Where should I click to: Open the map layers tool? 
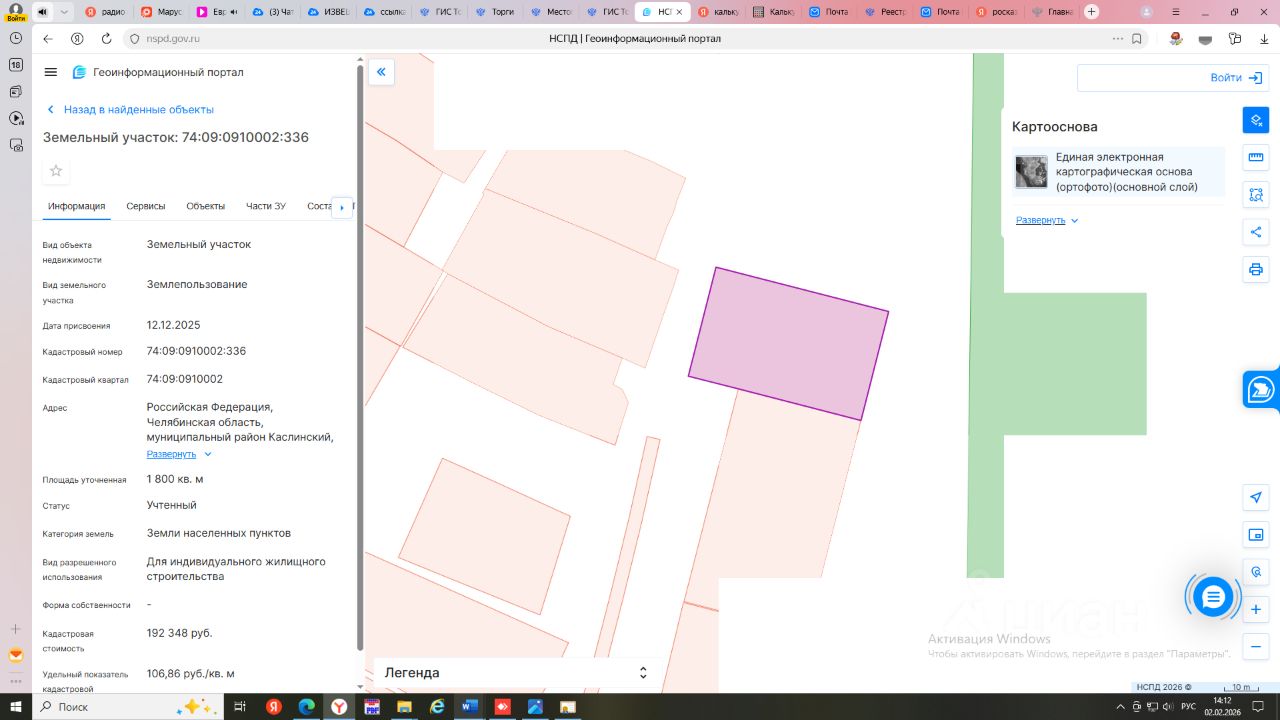(x=1255, y=120)
